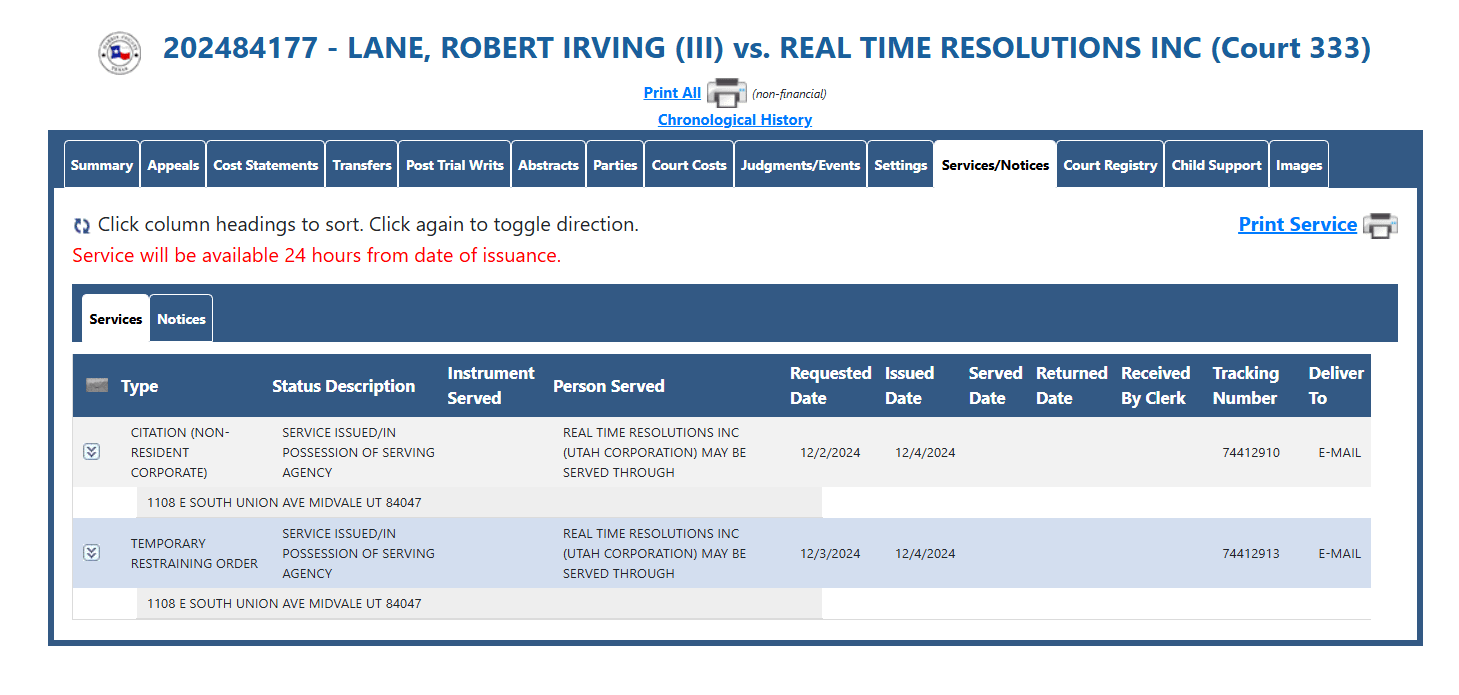The image size is (1459, 695).
Task: Click the case title heading 202484177
Action: (x=767, y=48)
